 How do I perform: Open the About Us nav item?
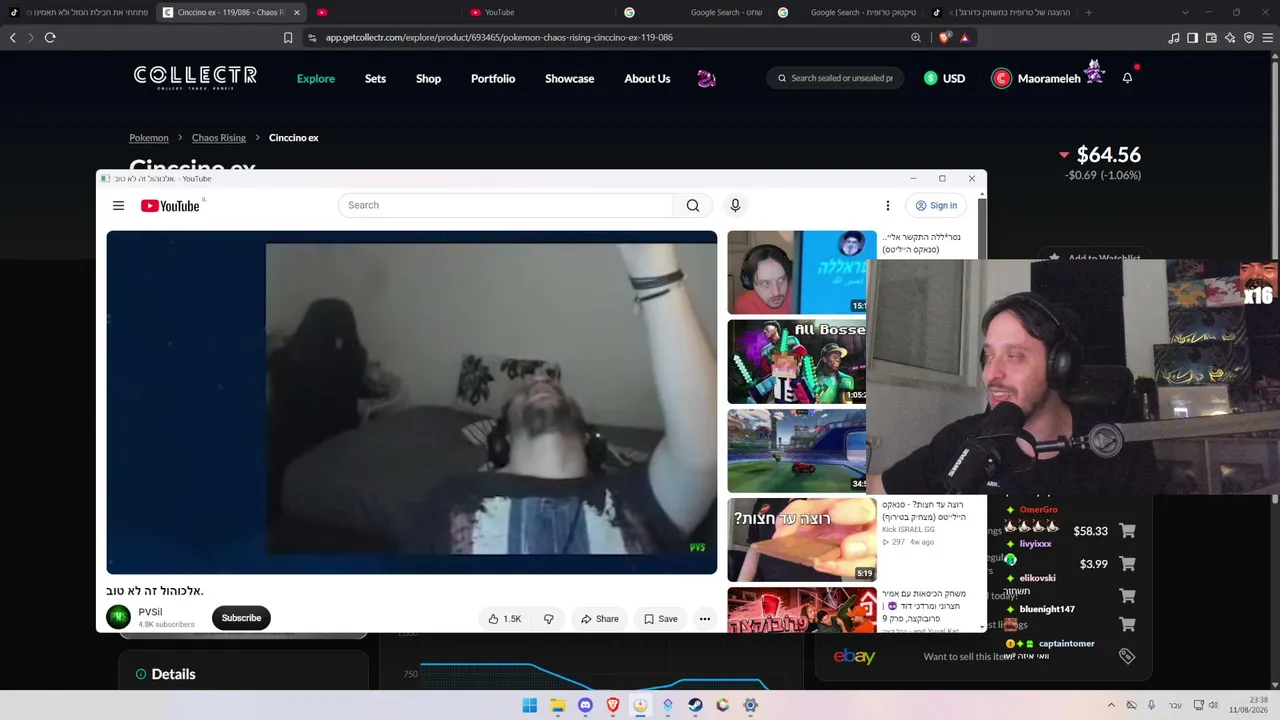(647, 78)
